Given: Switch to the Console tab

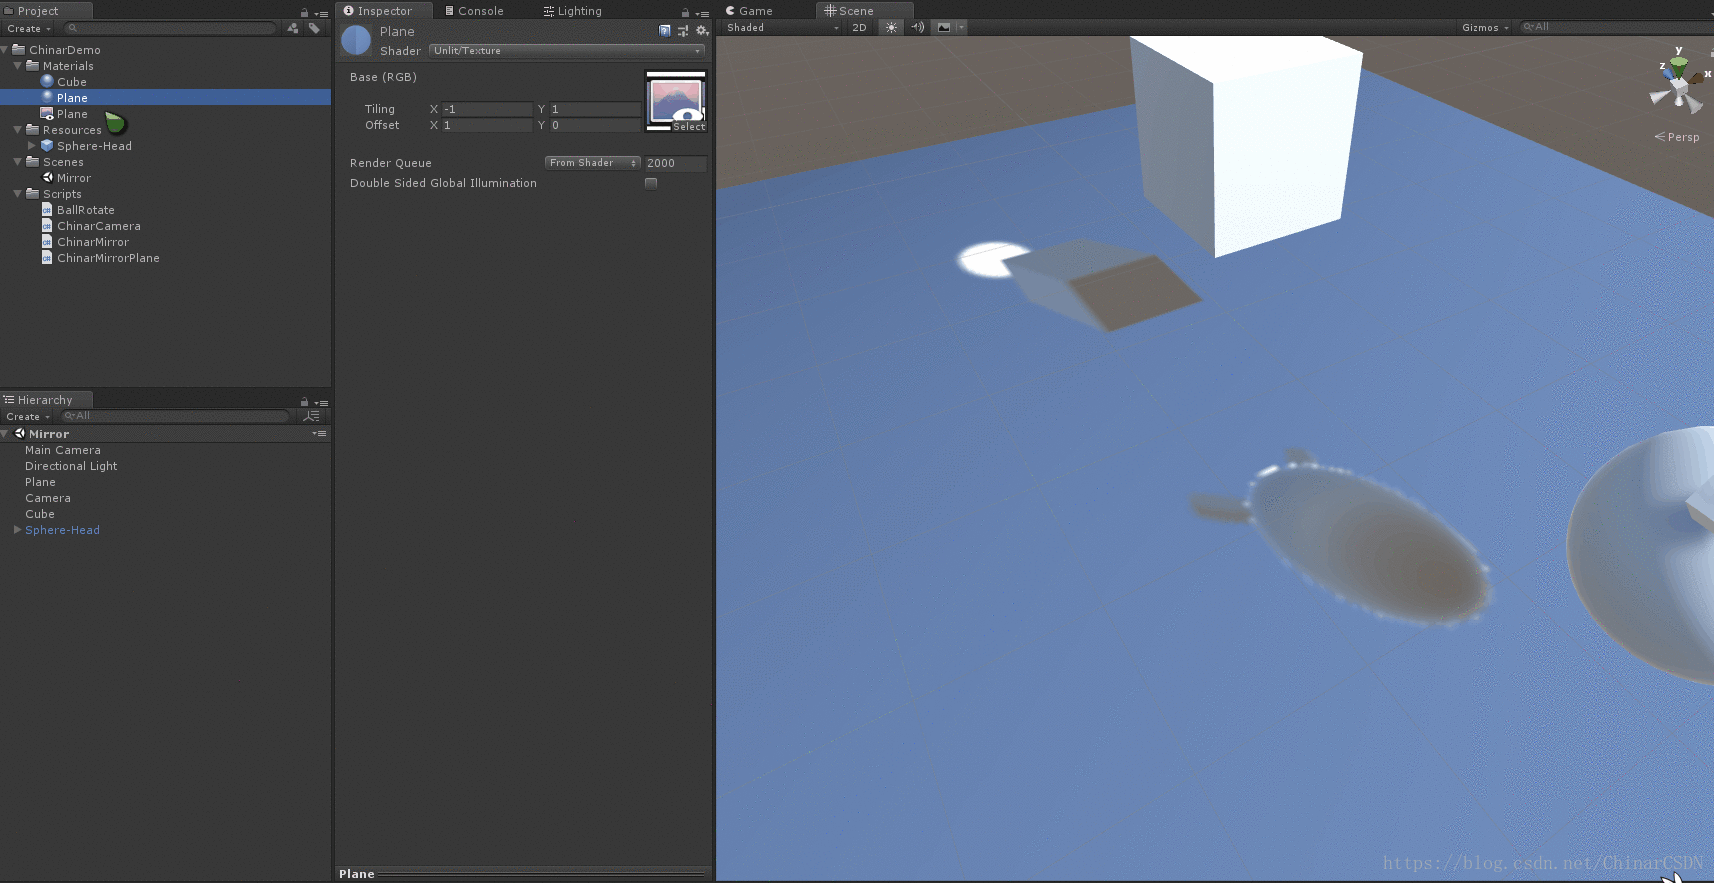Looking at the screenshot, I should pyautogui.click(x=474, y=11).
